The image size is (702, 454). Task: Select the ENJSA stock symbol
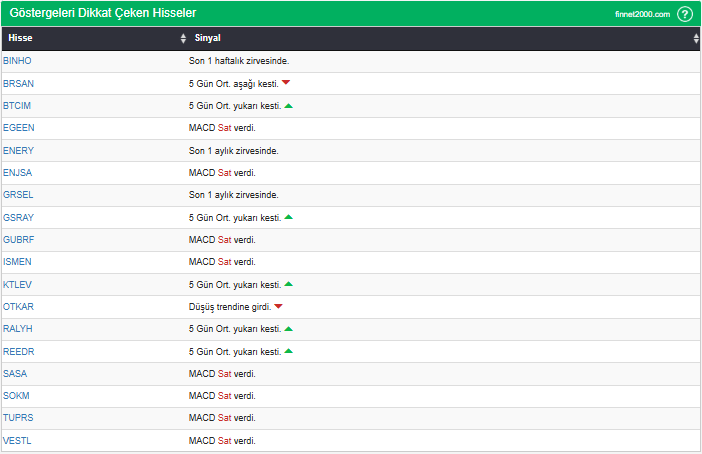pyautogui.click(x=17, y=173)
